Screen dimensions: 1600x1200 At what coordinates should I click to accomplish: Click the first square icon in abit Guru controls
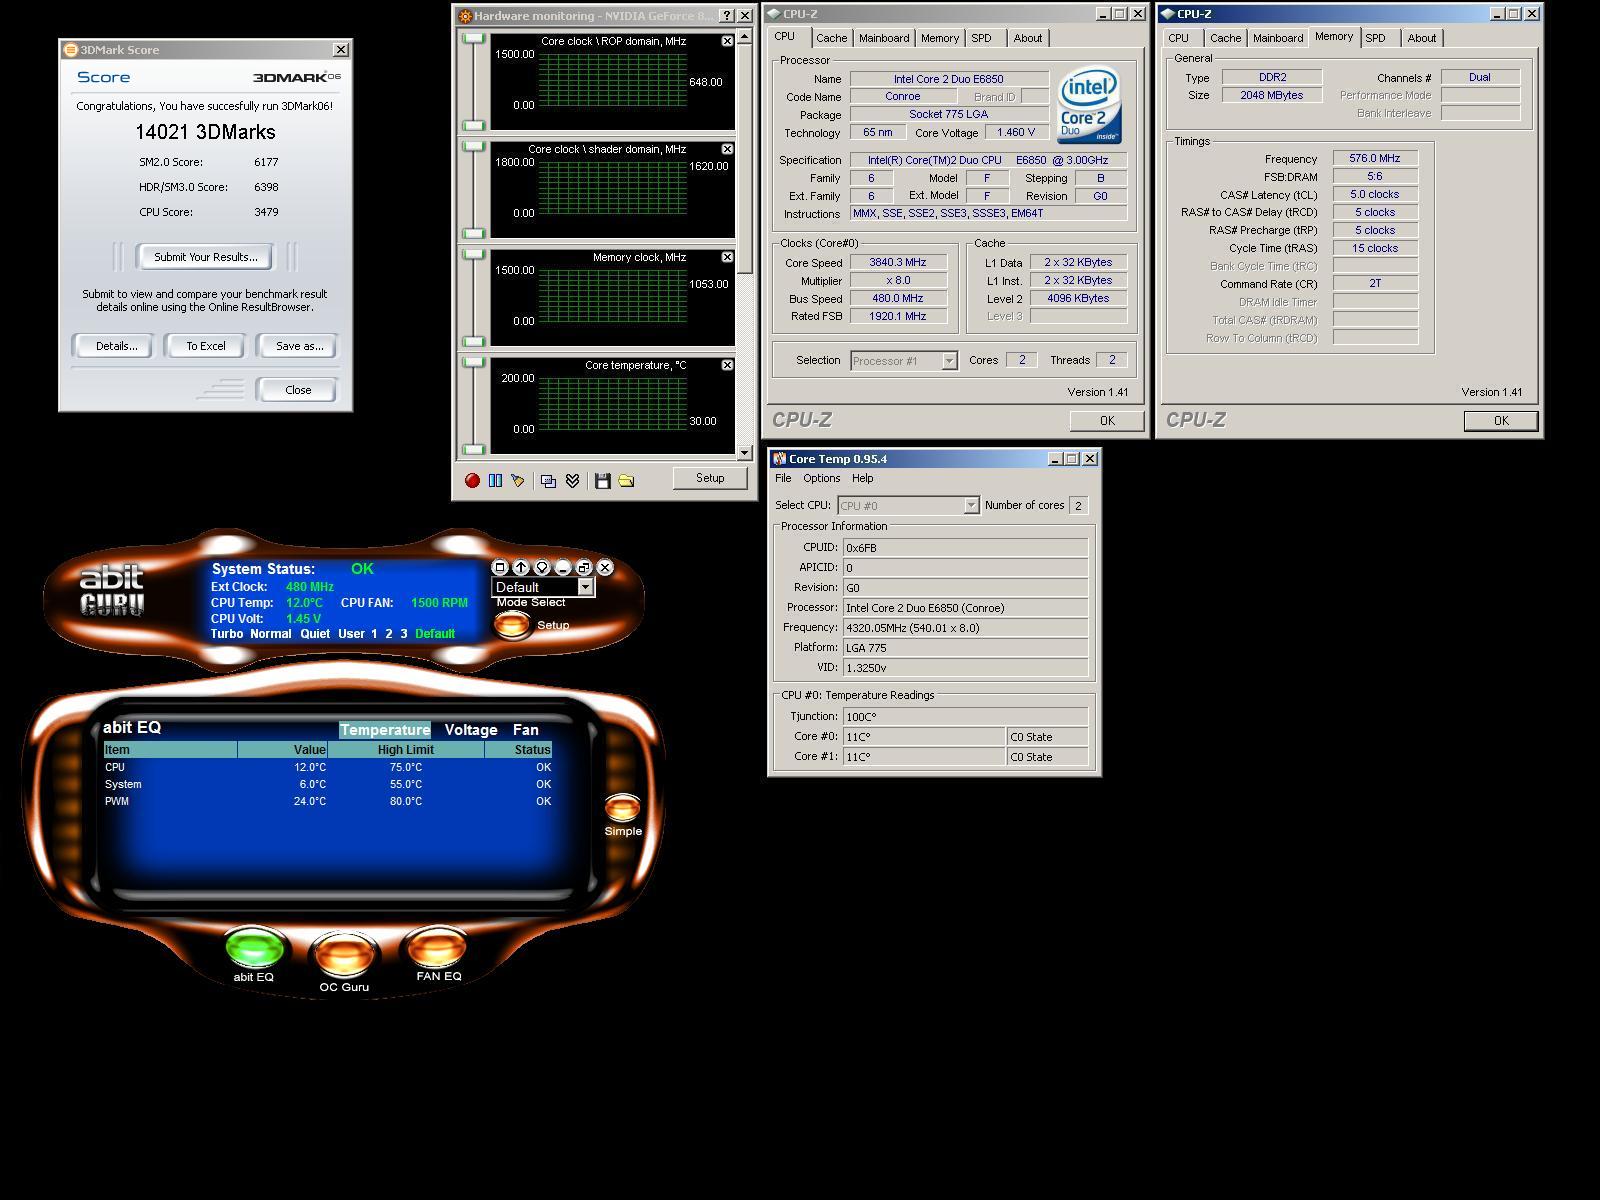pos(500,567)
